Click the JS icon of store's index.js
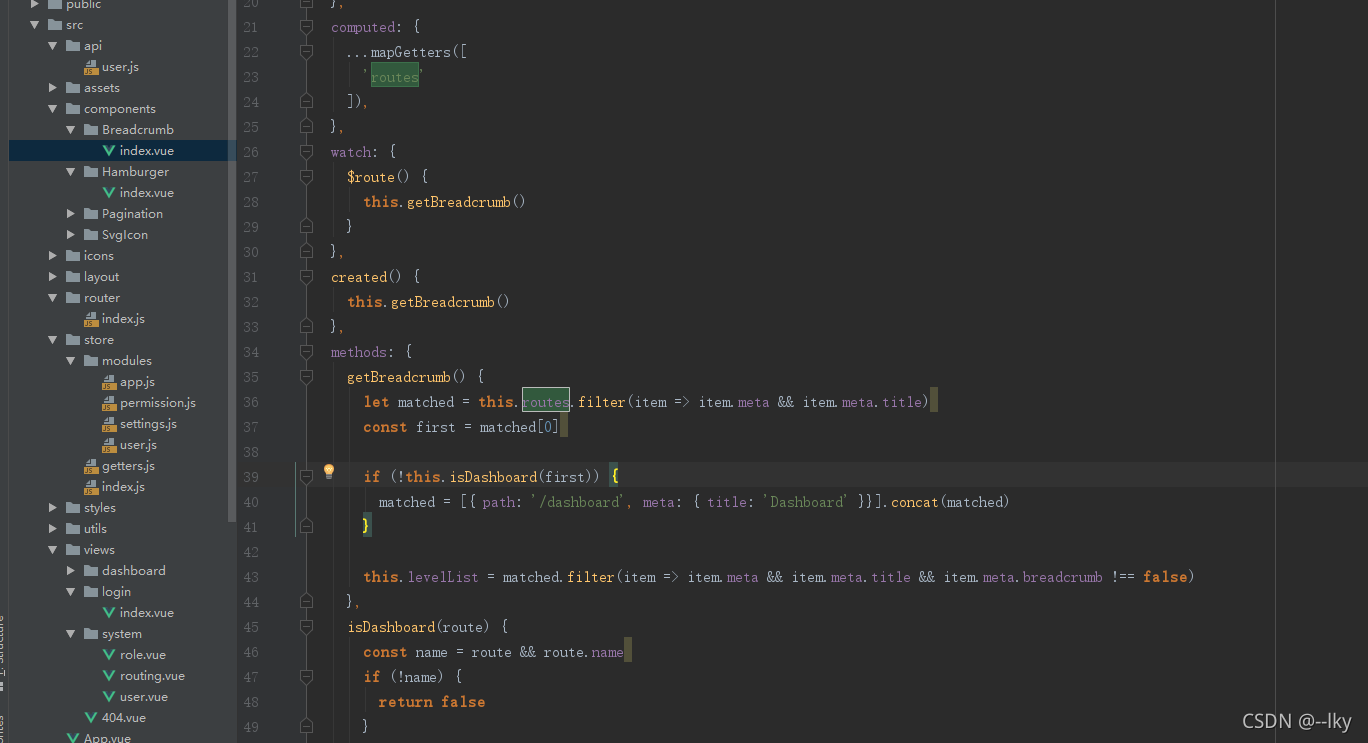Viewport: 1368px width, 743px height. click(91, 487)
